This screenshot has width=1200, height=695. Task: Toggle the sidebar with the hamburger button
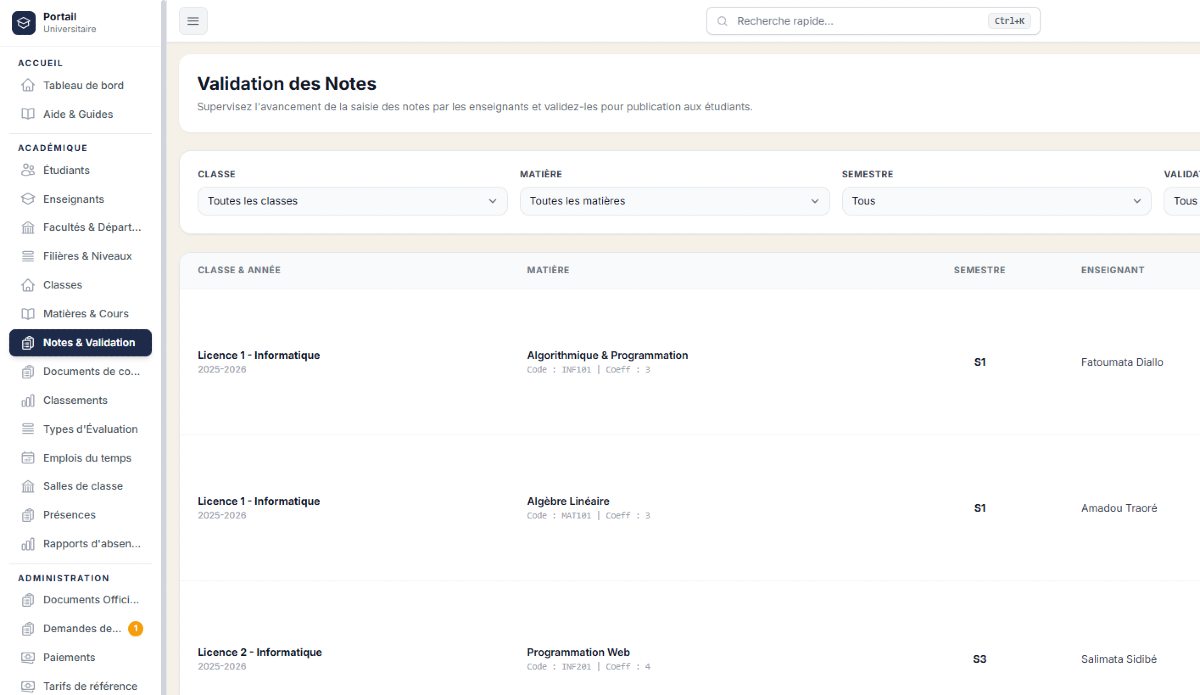coord(193,21)
